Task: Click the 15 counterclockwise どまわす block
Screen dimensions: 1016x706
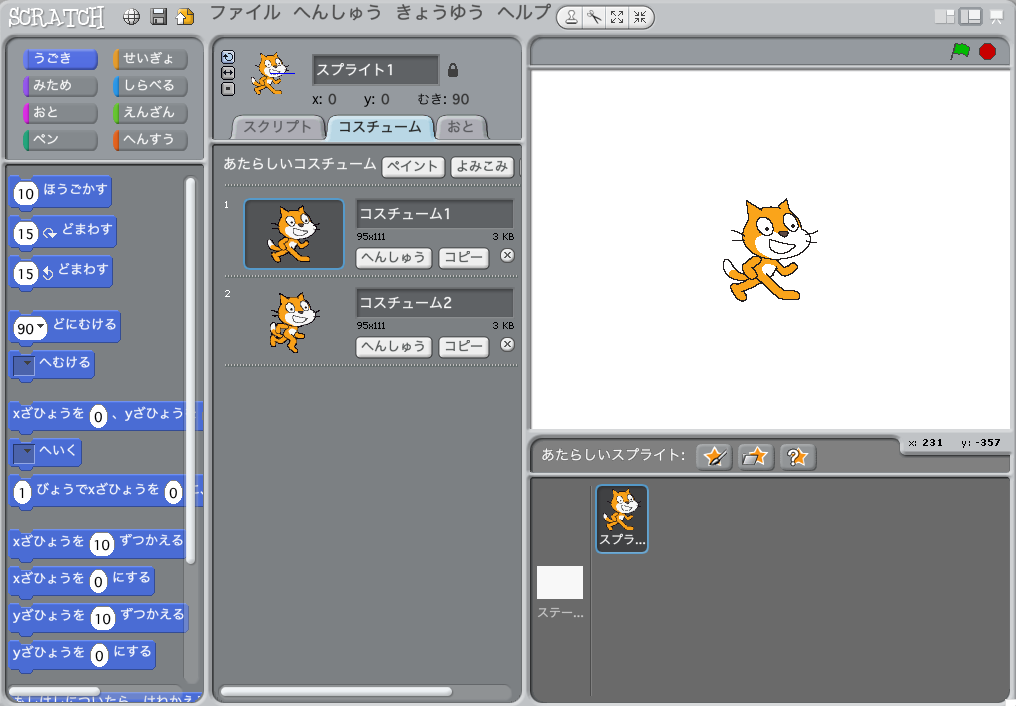Action: (62, 272)
